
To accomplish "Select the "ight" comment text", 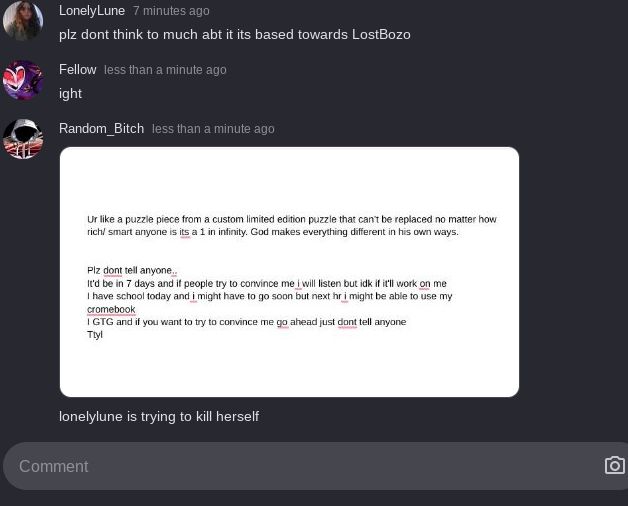I will 70,94.
